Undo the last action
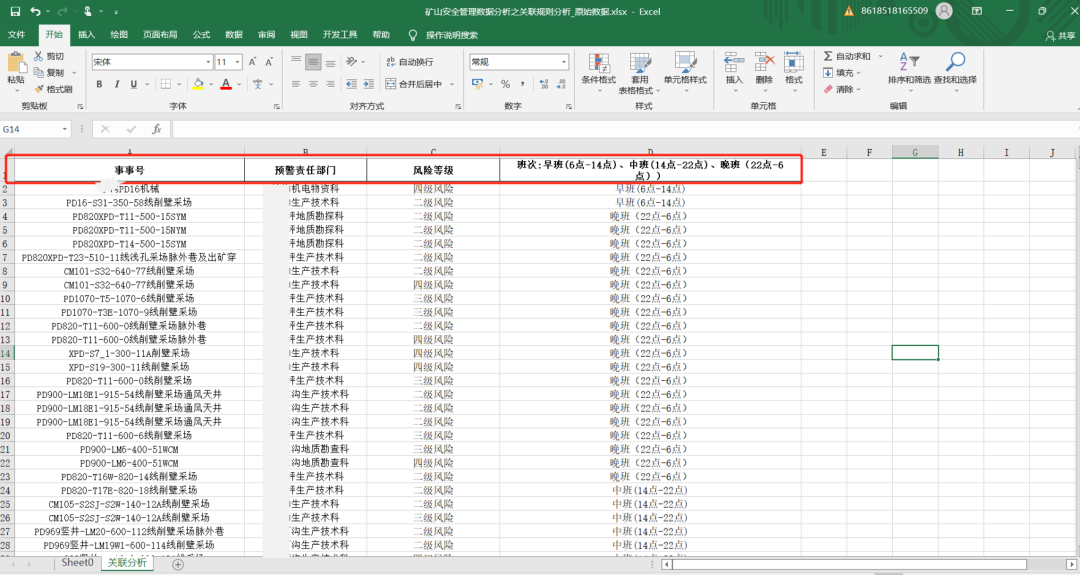The image size is (1080, 575). (35, 11)
